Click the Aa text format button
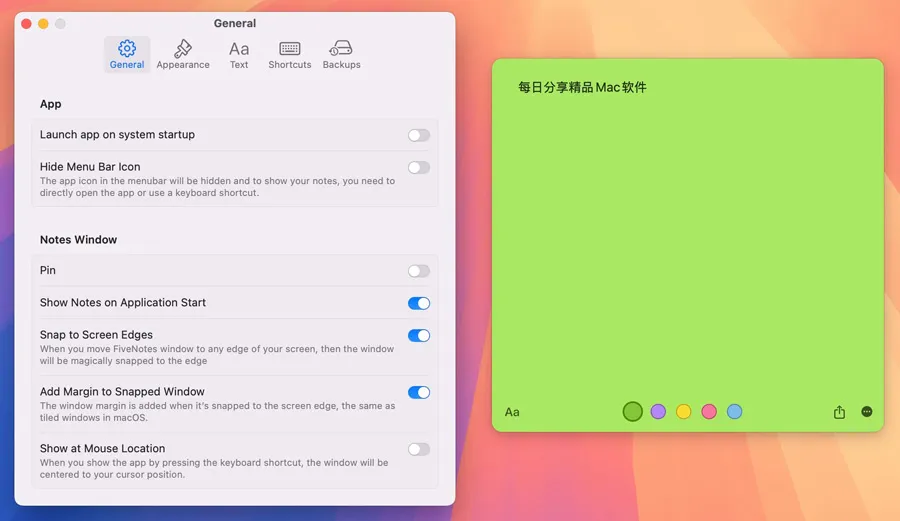This screenshot has width=900, height=521. [x=512, y=412]
